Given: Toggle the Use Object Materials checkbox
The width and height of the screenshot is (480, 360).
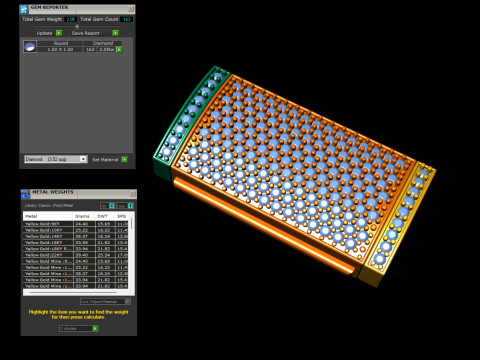Looking at the screenshot, I should (127, 301).
